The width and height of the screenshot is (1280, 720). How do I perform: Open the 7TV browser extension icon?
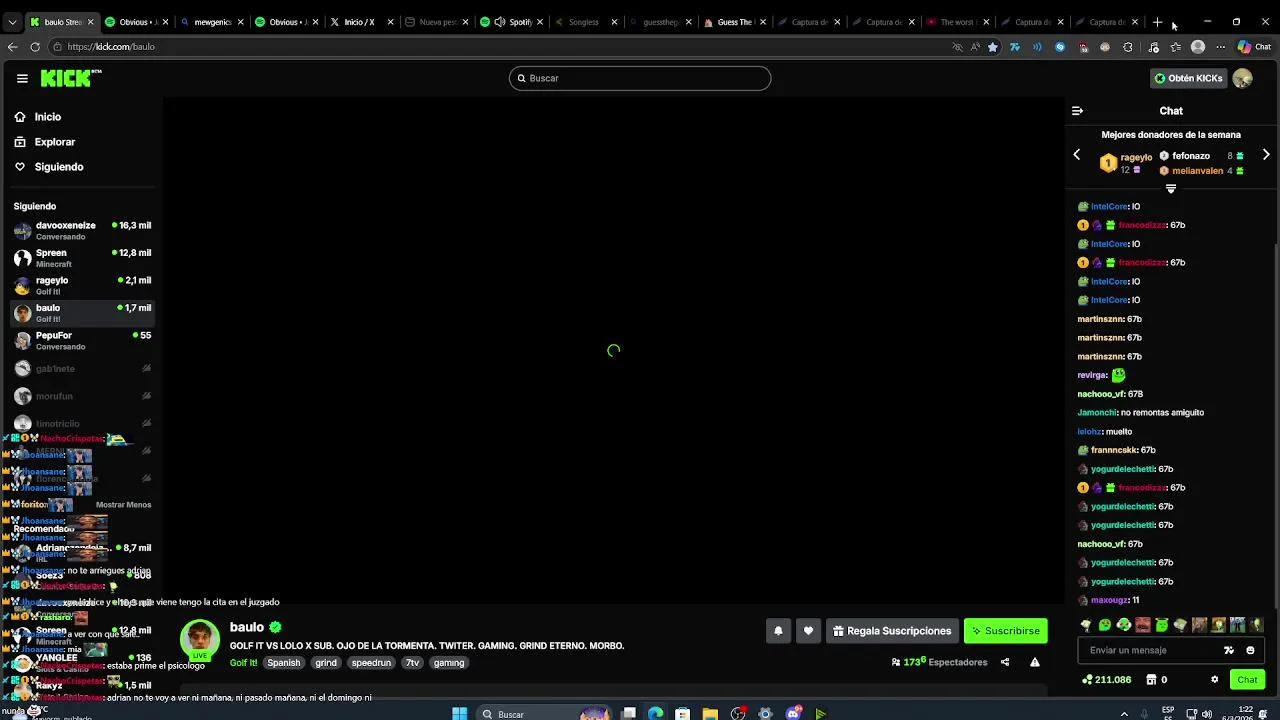tap(1015, 47)
